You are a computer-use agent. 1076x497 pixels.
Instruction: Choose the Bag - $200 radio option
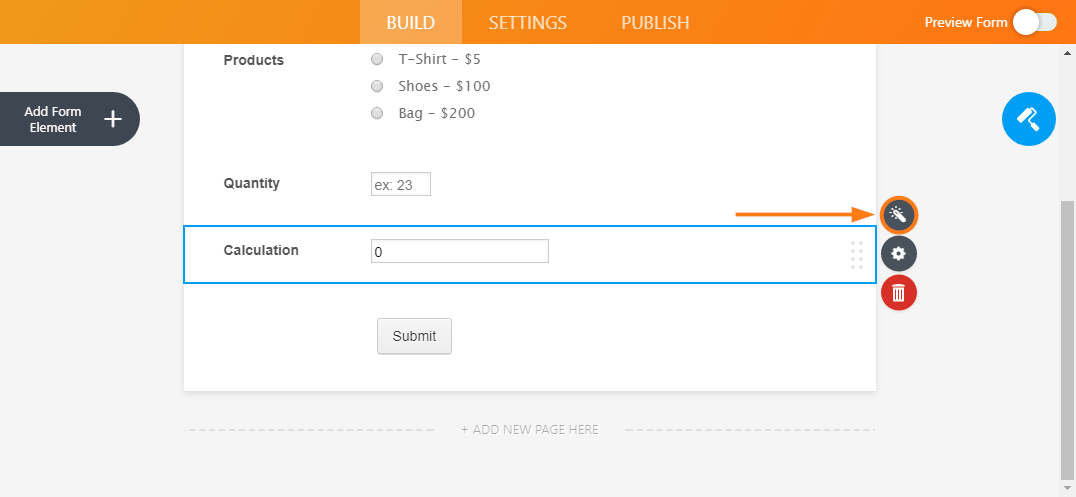point(377,113)
